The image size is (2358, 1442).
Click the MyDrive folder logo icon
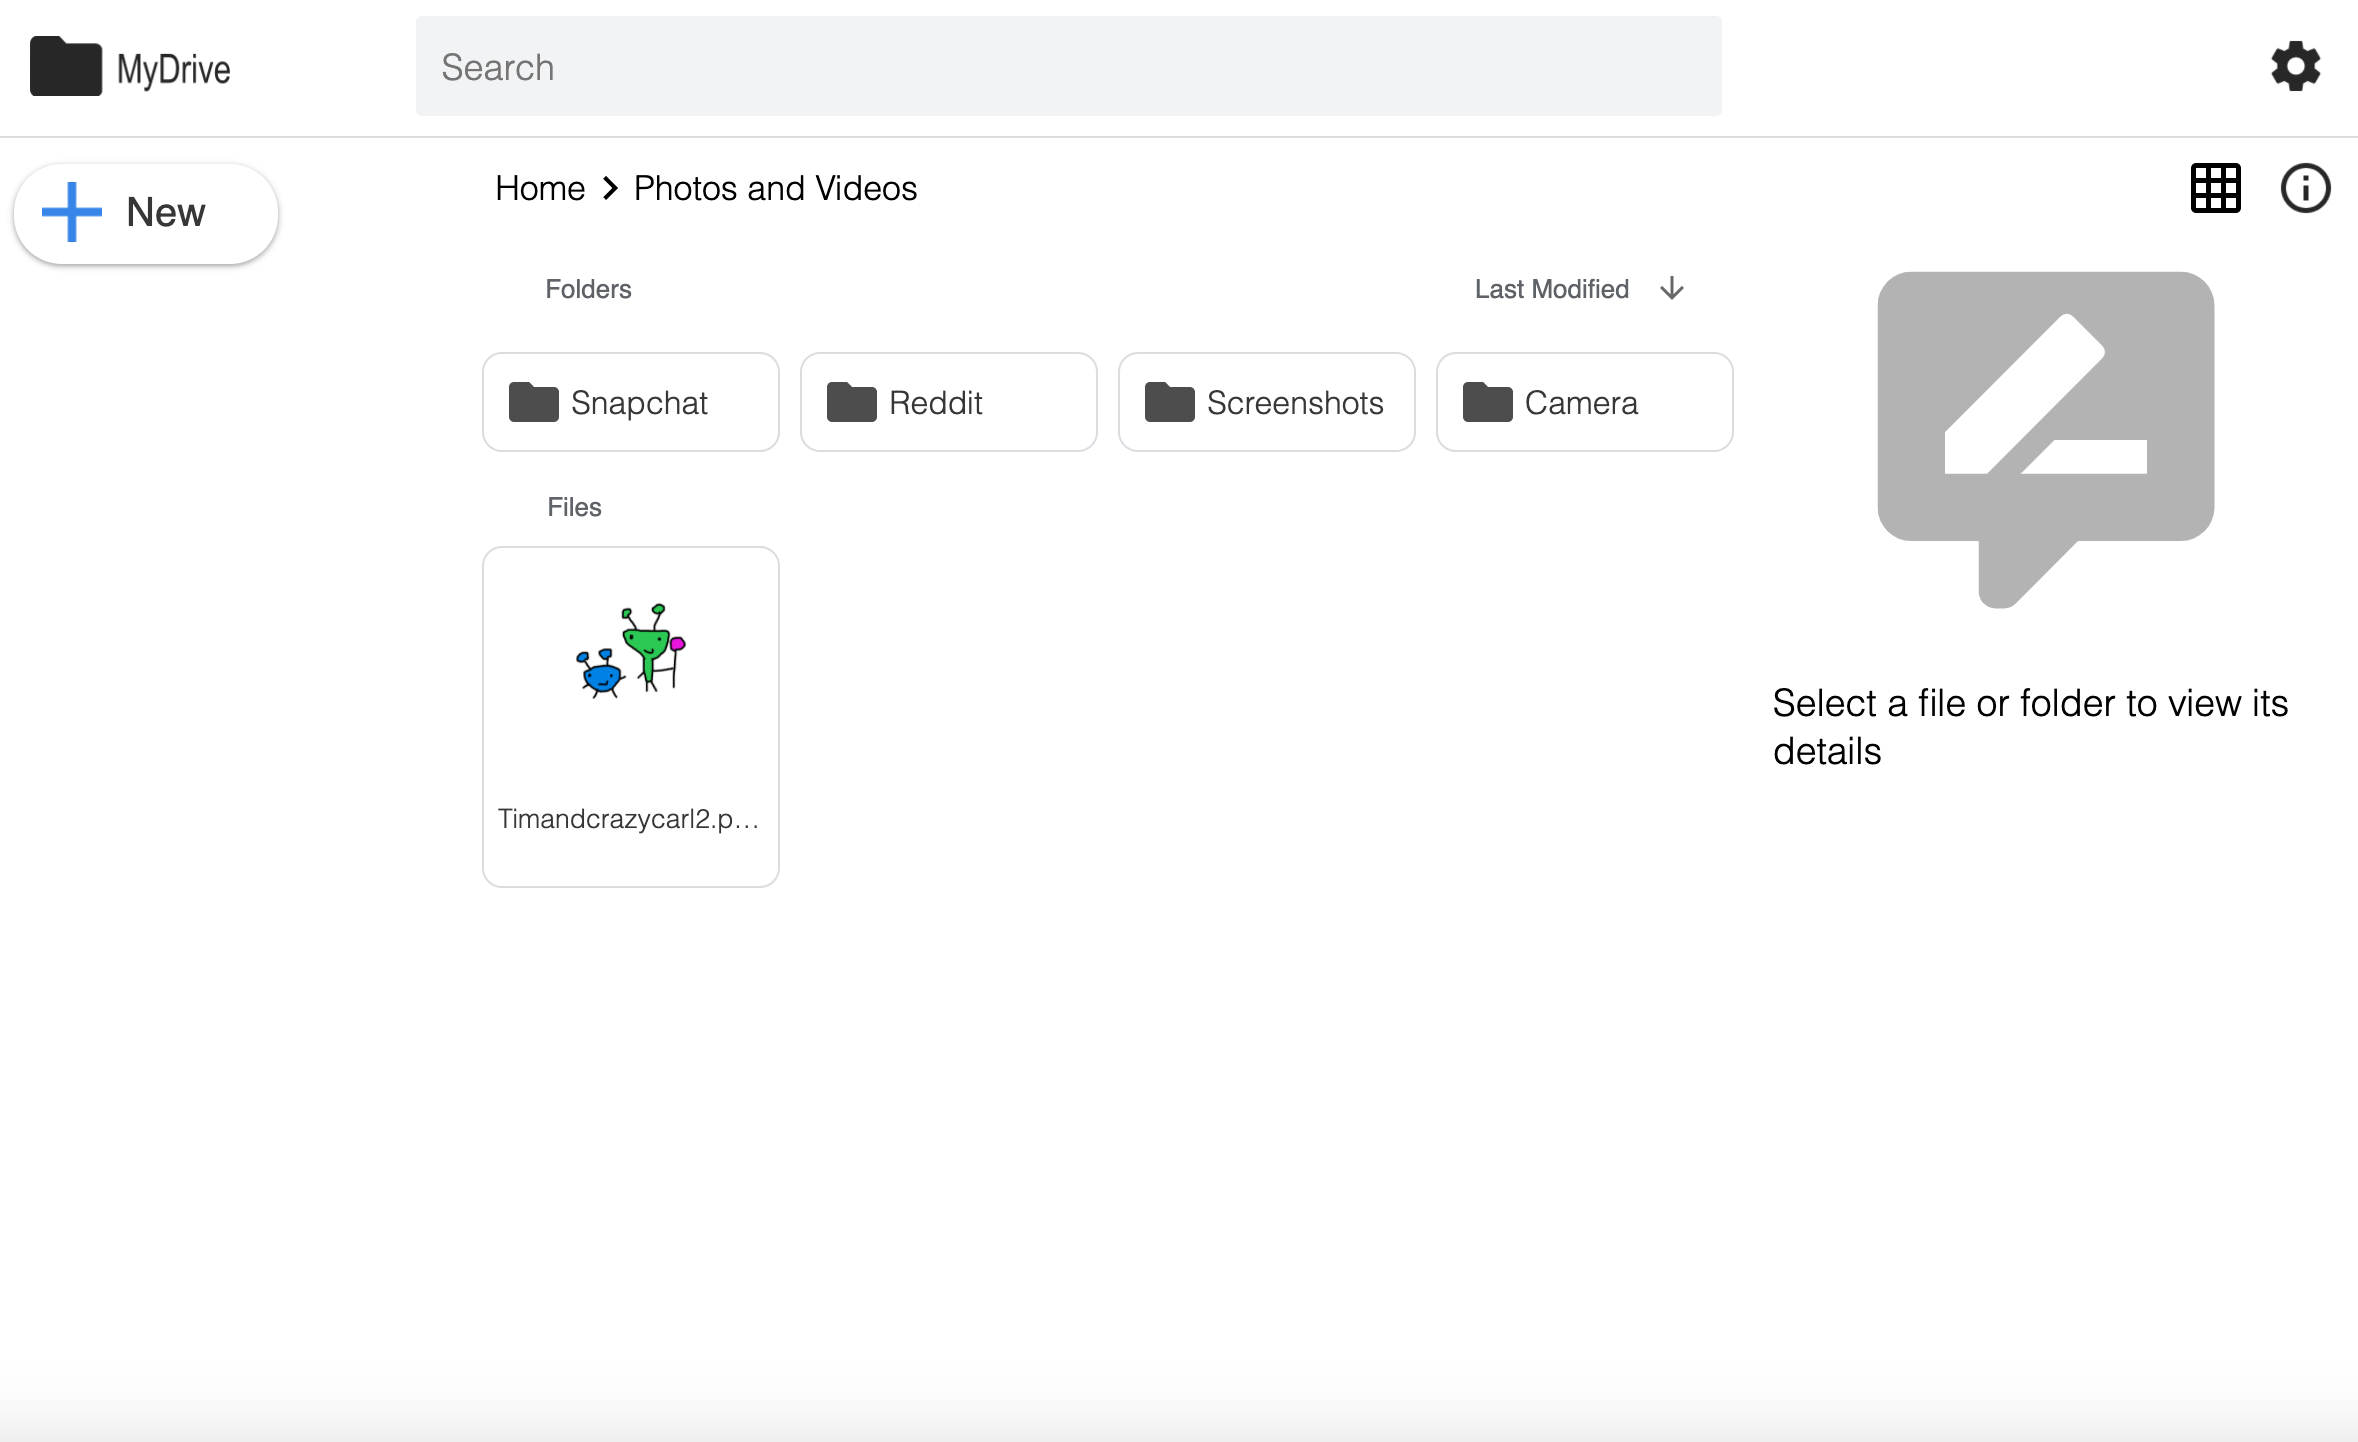pos(65,67)
